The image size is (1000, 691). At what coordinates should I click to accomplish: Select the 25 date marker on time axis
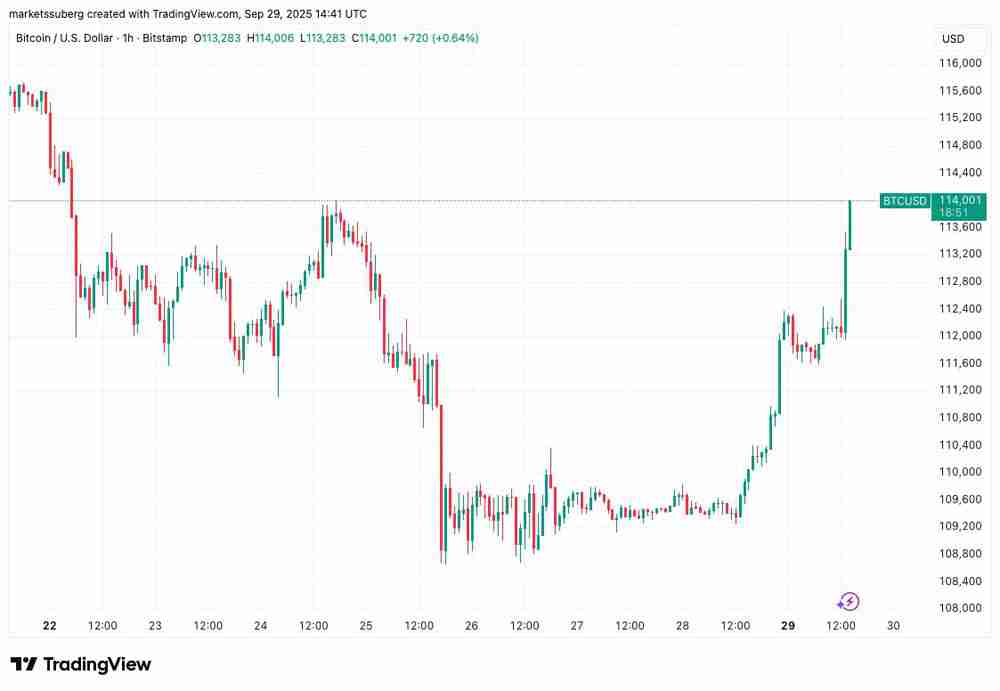click(x=366, y=626)
